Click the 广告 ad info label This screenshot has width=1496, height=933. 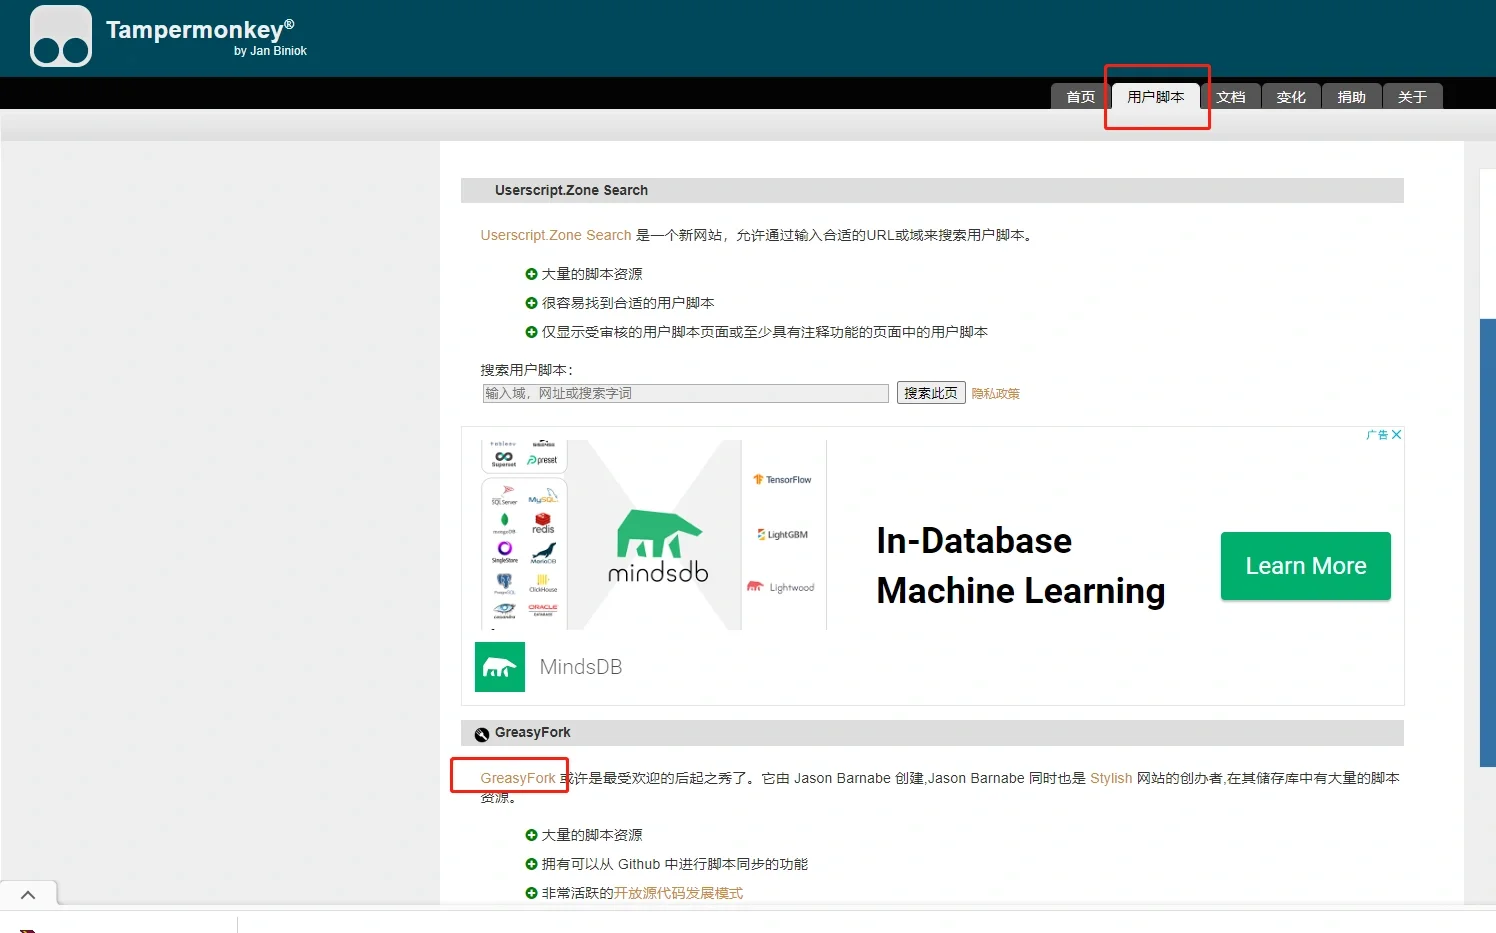(x=1377, y=434)
